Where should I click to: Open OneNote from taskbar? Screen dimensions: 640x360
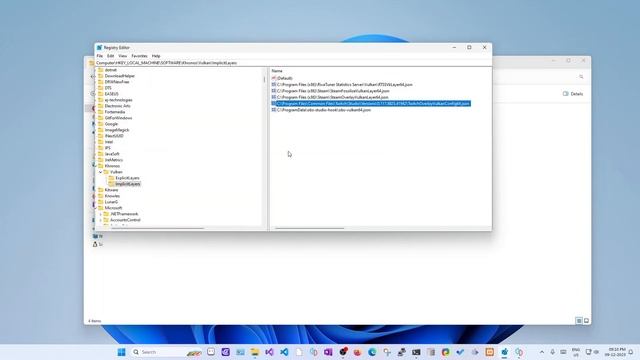pos(328,352)
